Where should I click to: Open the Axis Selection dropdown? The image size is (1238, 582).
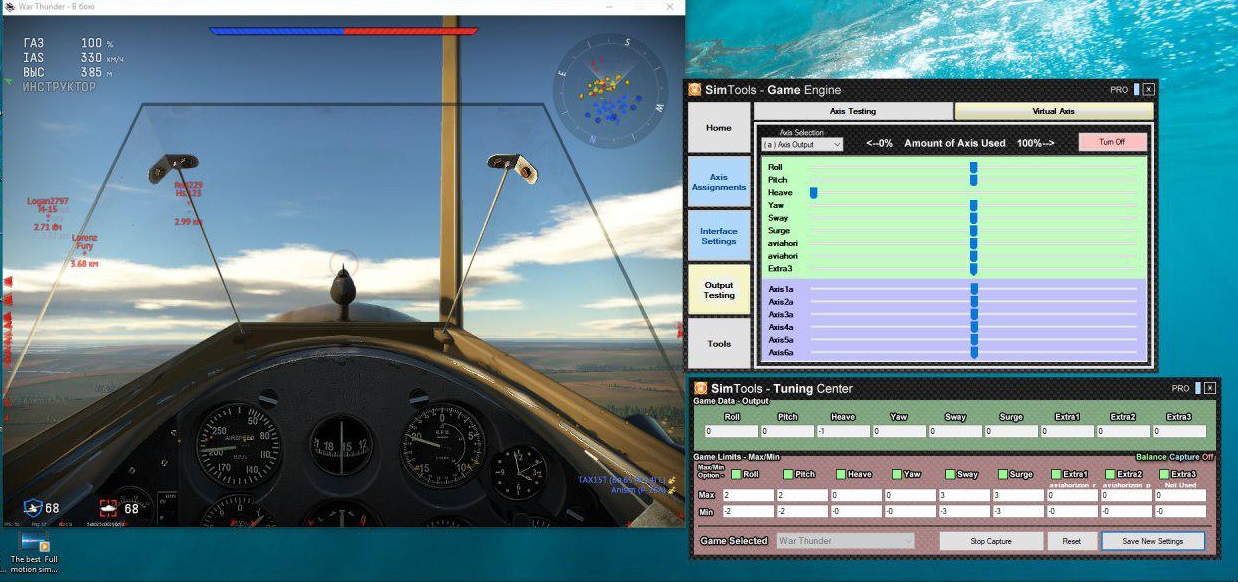(801, 144)
